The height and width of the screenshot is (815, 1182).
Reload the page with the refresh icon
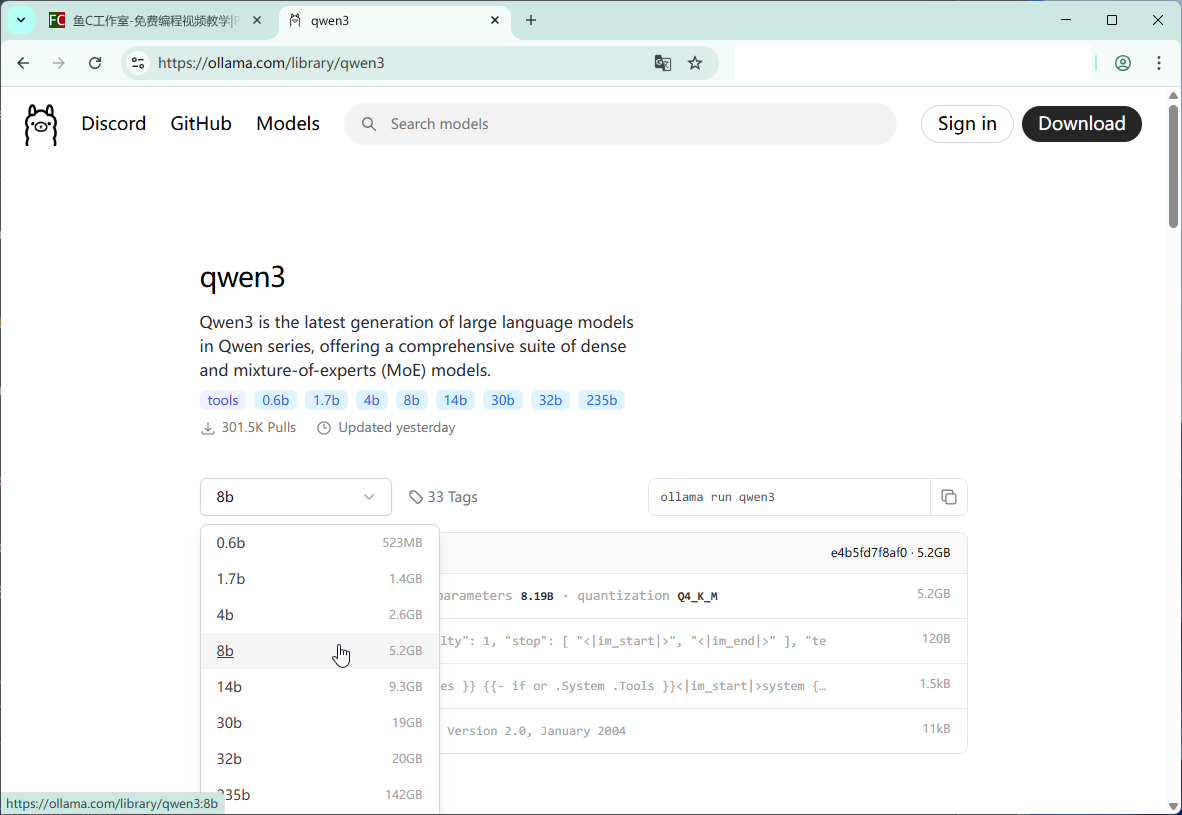pyautogui.click(x=95, y=63)
